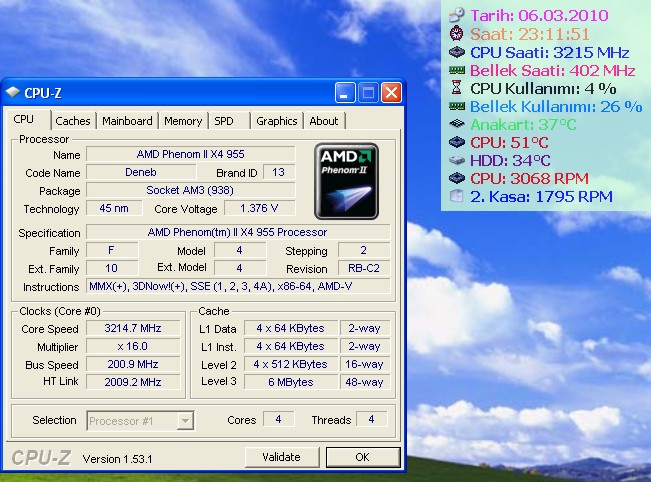This screenshot has height=482, width=651.
Task: Click the hourglass icon beside CPU Kullanımı
Action: tap(457, 88)
